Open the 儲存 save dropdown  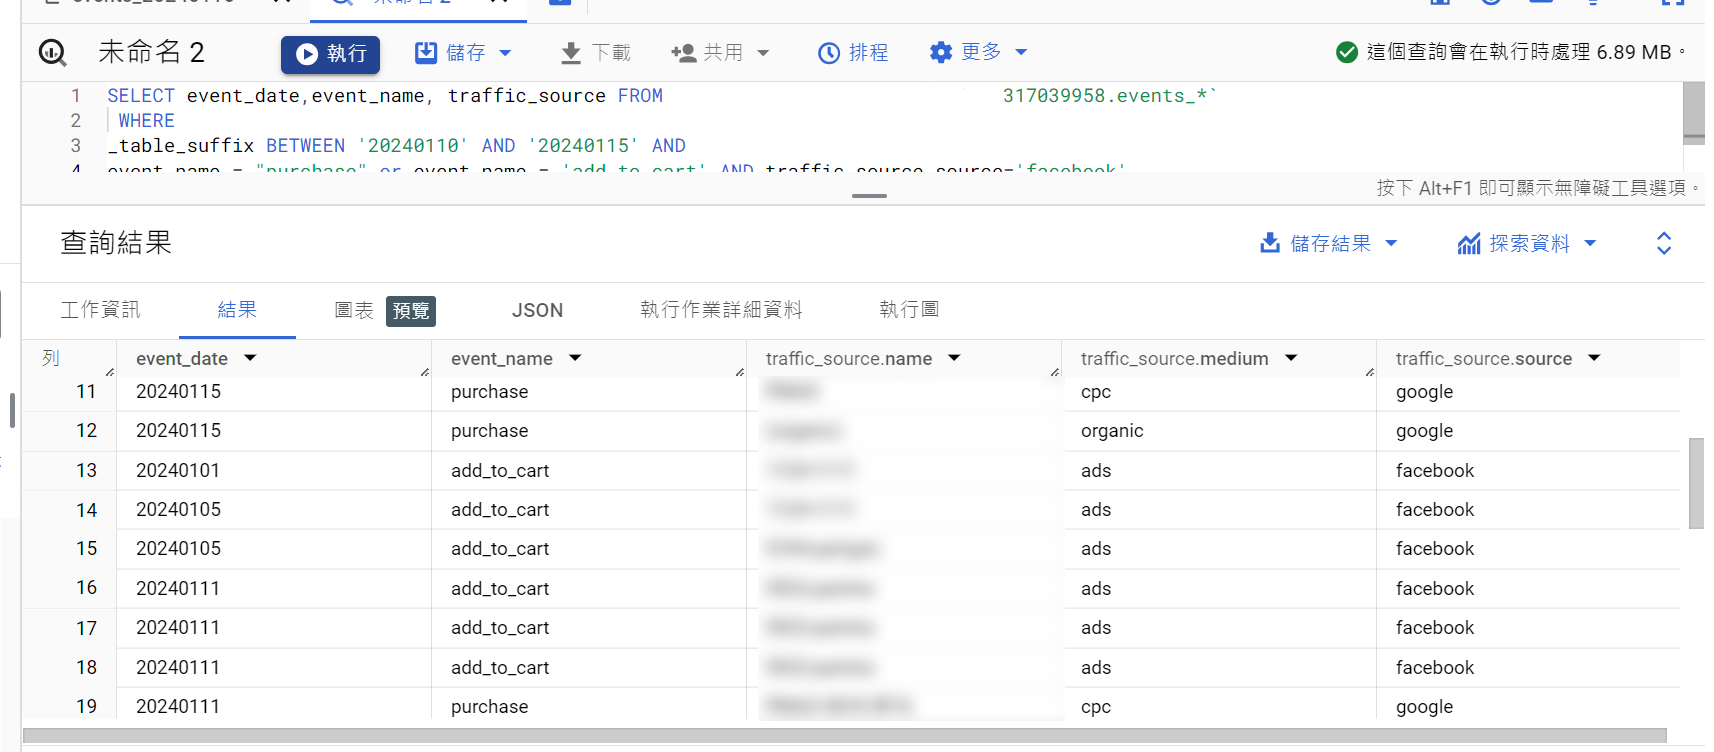click(x=464, y=53)
